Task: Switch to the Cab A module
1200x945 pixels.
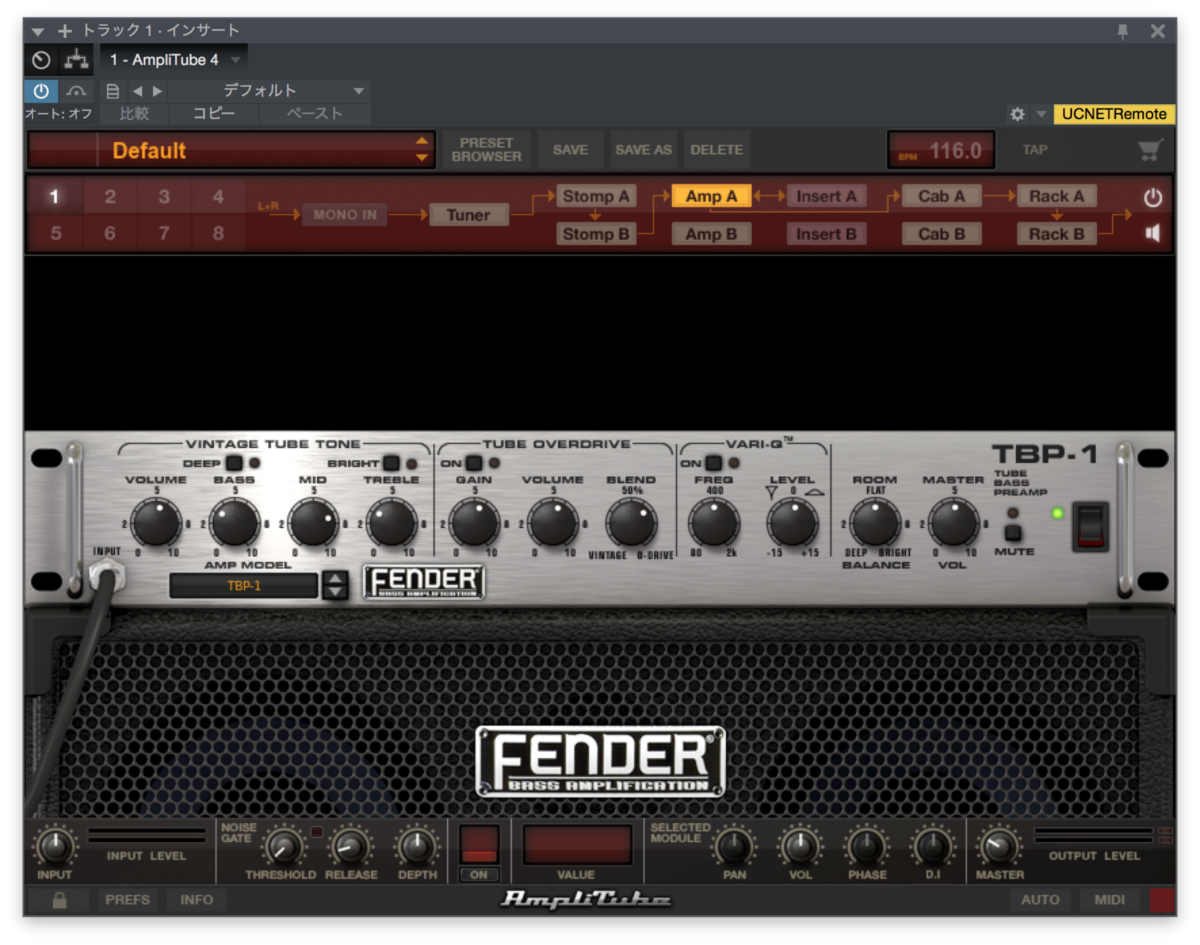Action: (941, 196)
